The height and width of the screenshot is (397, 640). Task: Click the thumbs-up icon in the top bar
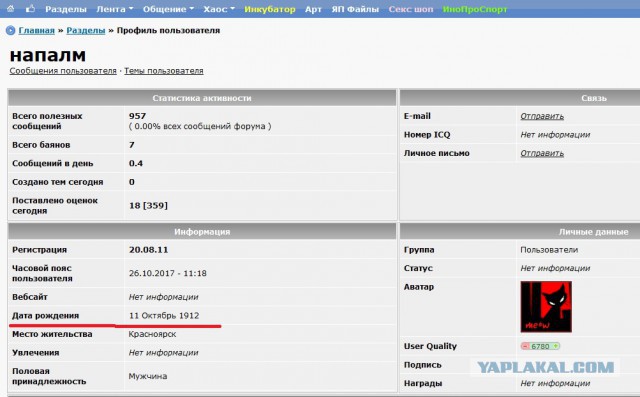click(30, 8)
